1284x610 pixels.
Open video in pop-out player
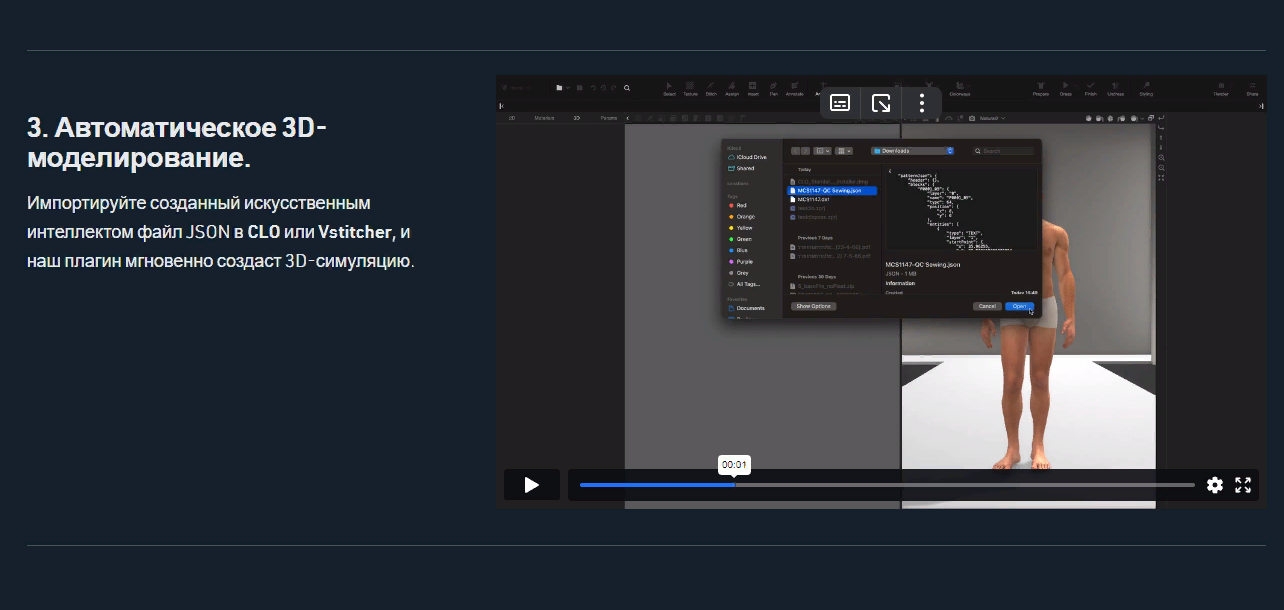(x=881, y=103)
